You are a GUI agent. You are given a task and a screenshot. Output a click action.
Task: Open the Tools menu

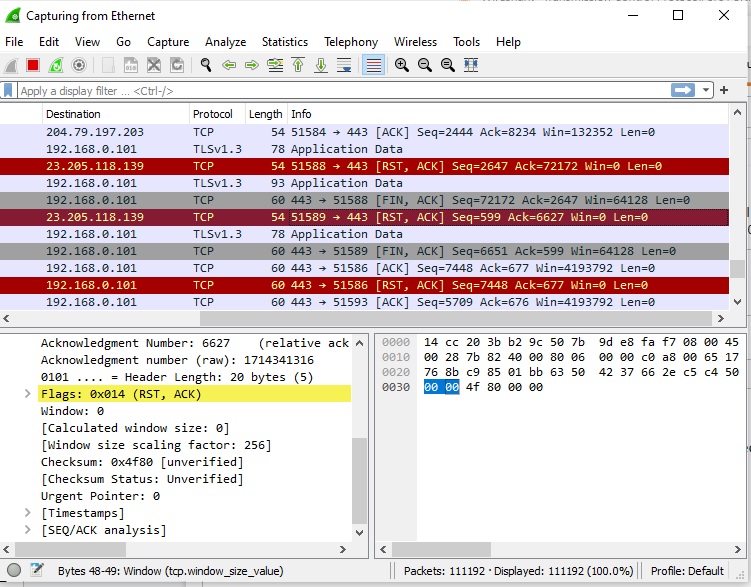point(467,42)
